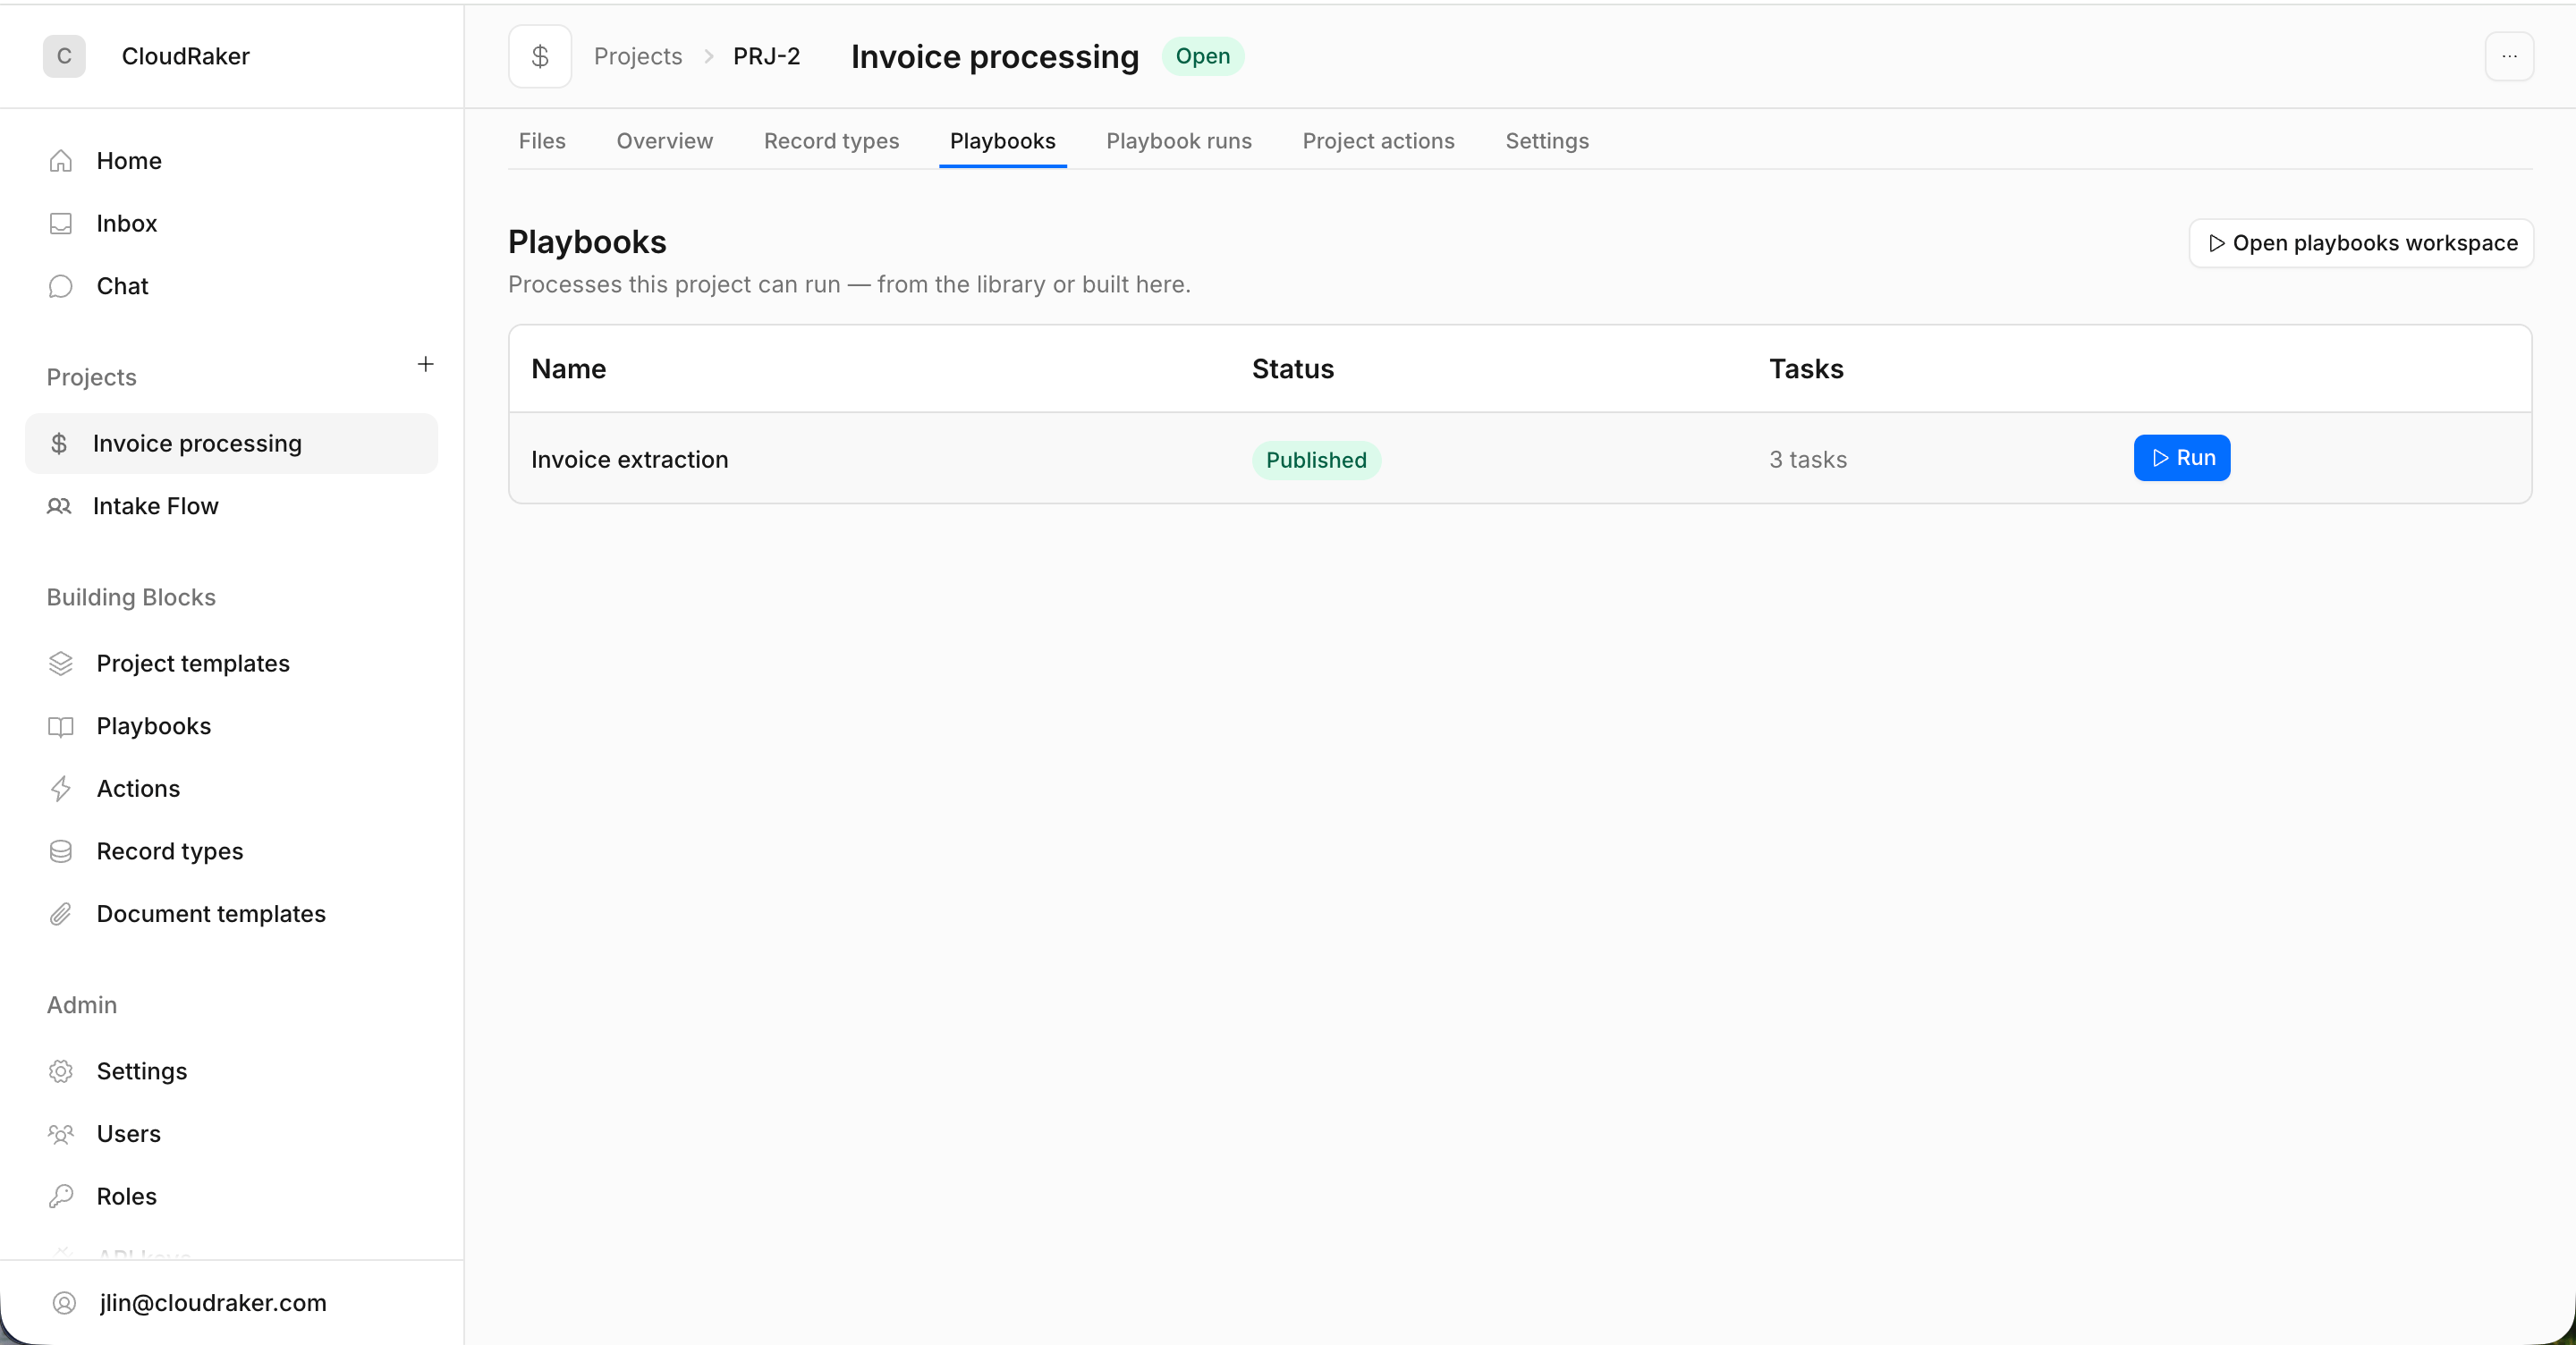Click the Actions lightning bolt icon
Image resolution: width=2576 pixels, height=1345 pixels.
pos(61,788)
